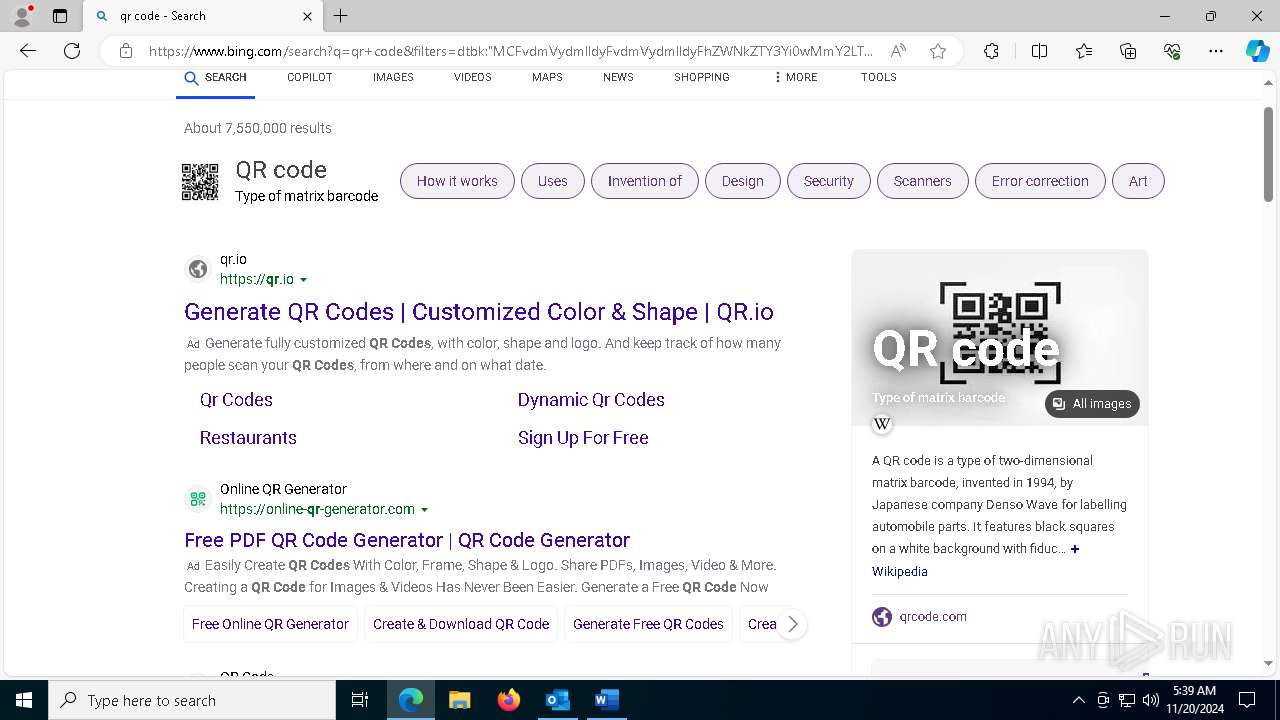Image resolution: width=1280 pixels, height=720 pixels.
Task: Open the Tab actions menu icon
Action: 60,16
